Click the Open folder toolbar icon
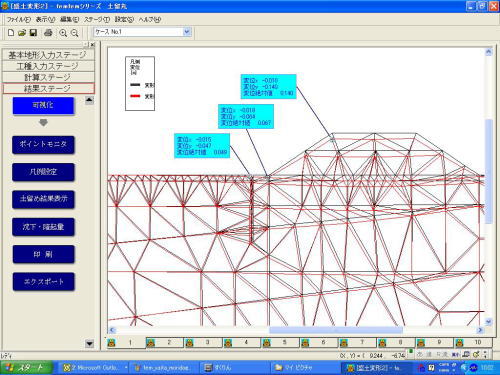Screen dimensions: 500x375 point(22,33)
